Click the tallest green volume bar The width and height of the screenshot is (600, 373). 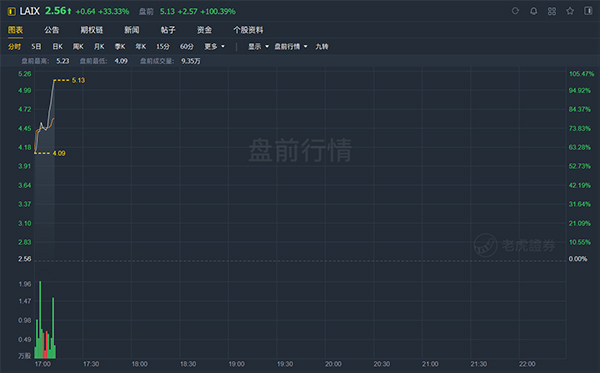(40, 319)
